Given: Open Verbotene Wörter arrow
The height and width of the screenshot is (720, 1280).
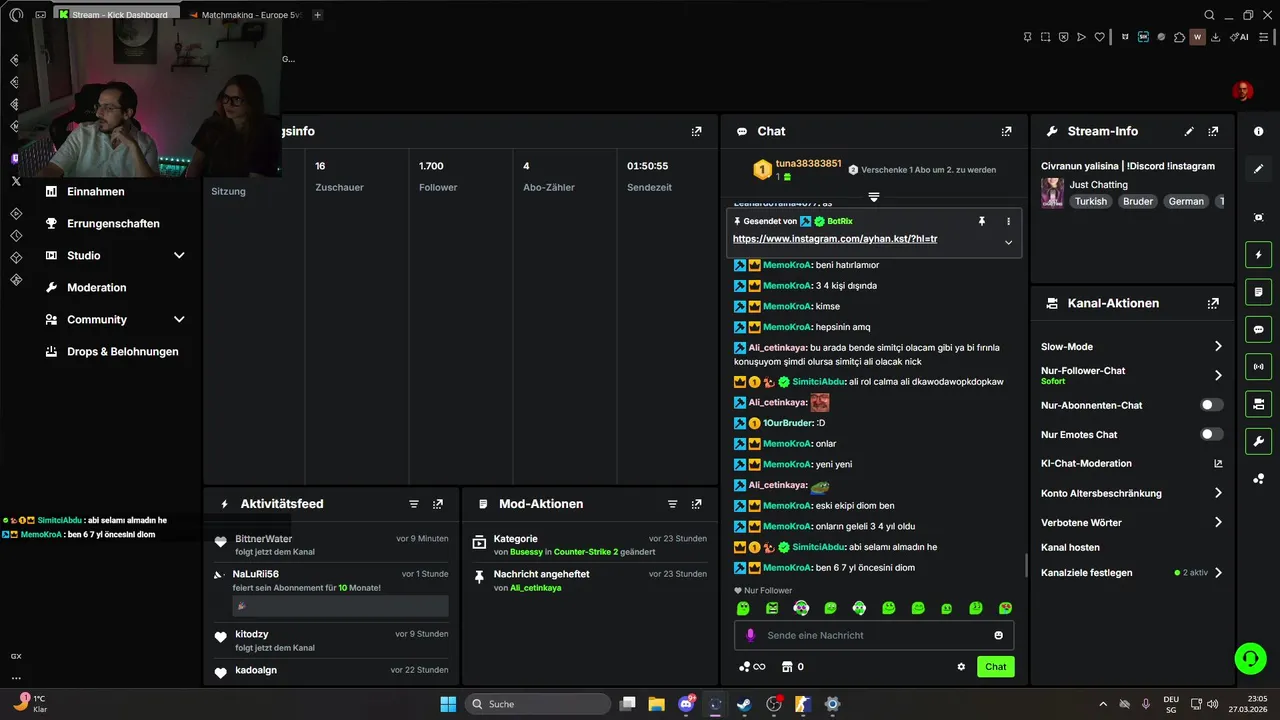Looking at the screenshot, I should 1218,522.
